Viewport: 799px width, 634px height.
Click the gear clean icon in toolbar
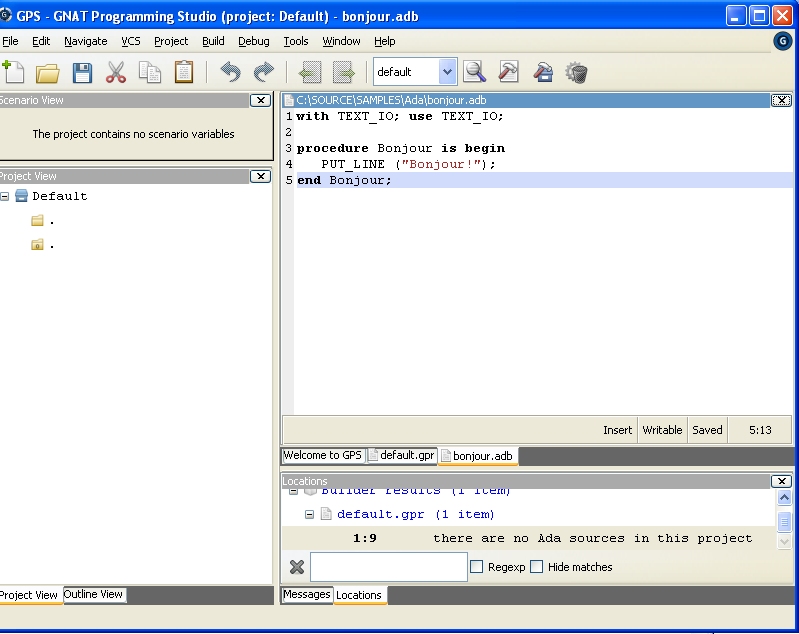576,72
